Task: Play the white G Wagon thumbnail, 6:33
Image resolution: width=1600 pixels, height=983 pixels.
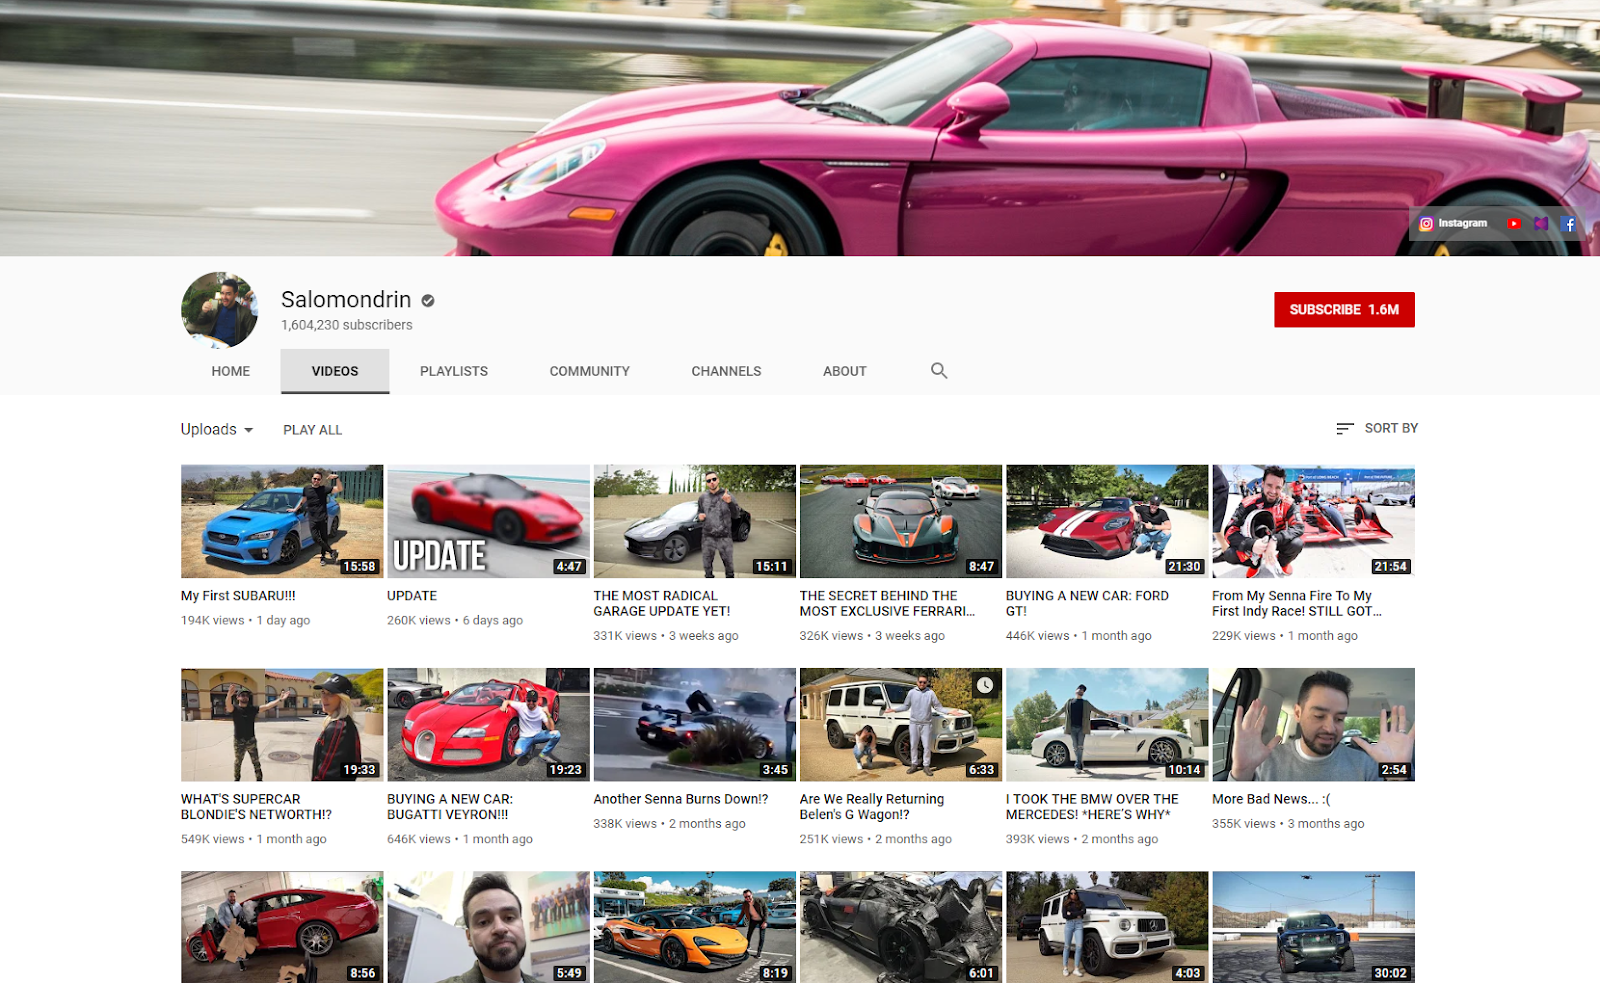Action: pyautogui.click(x=901, y=725)
